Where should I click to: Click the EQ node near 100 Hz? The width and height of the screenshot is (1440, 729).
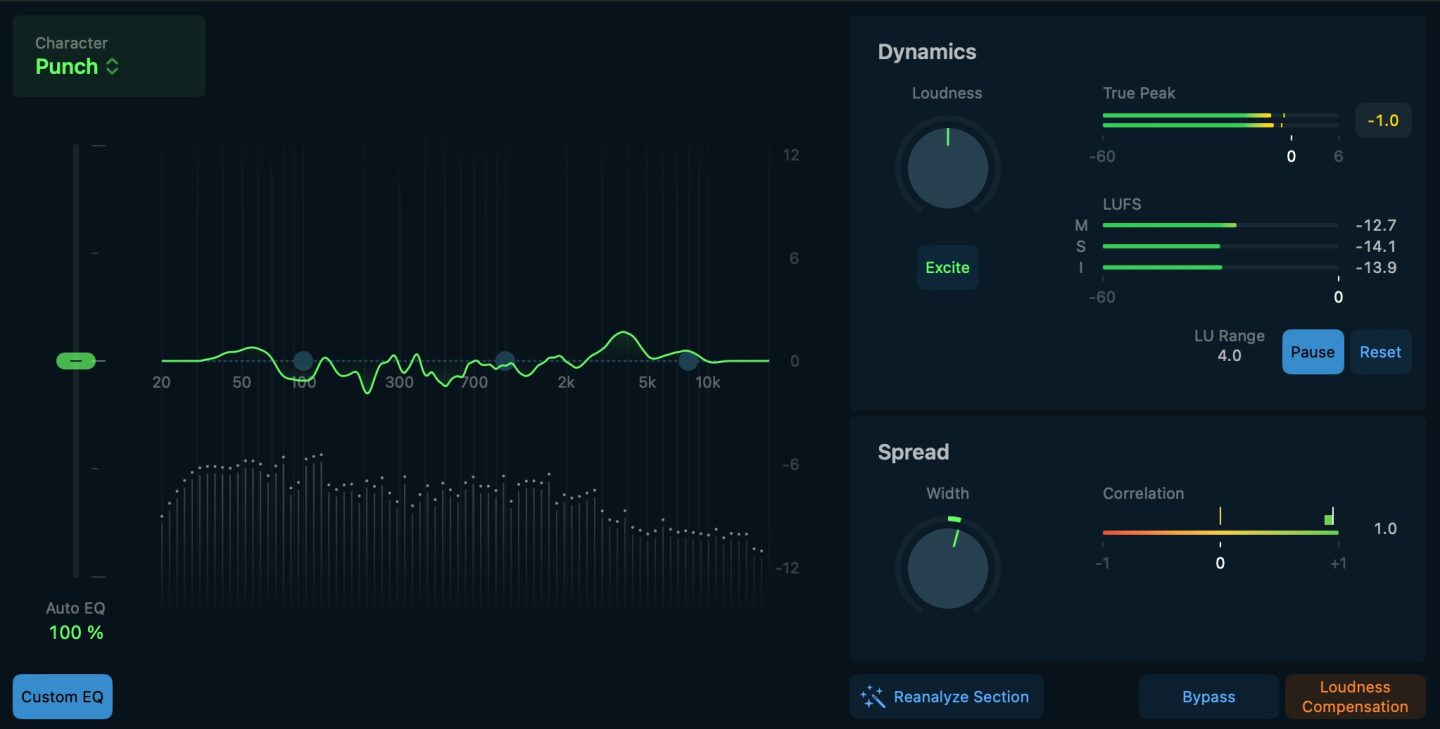303,361
